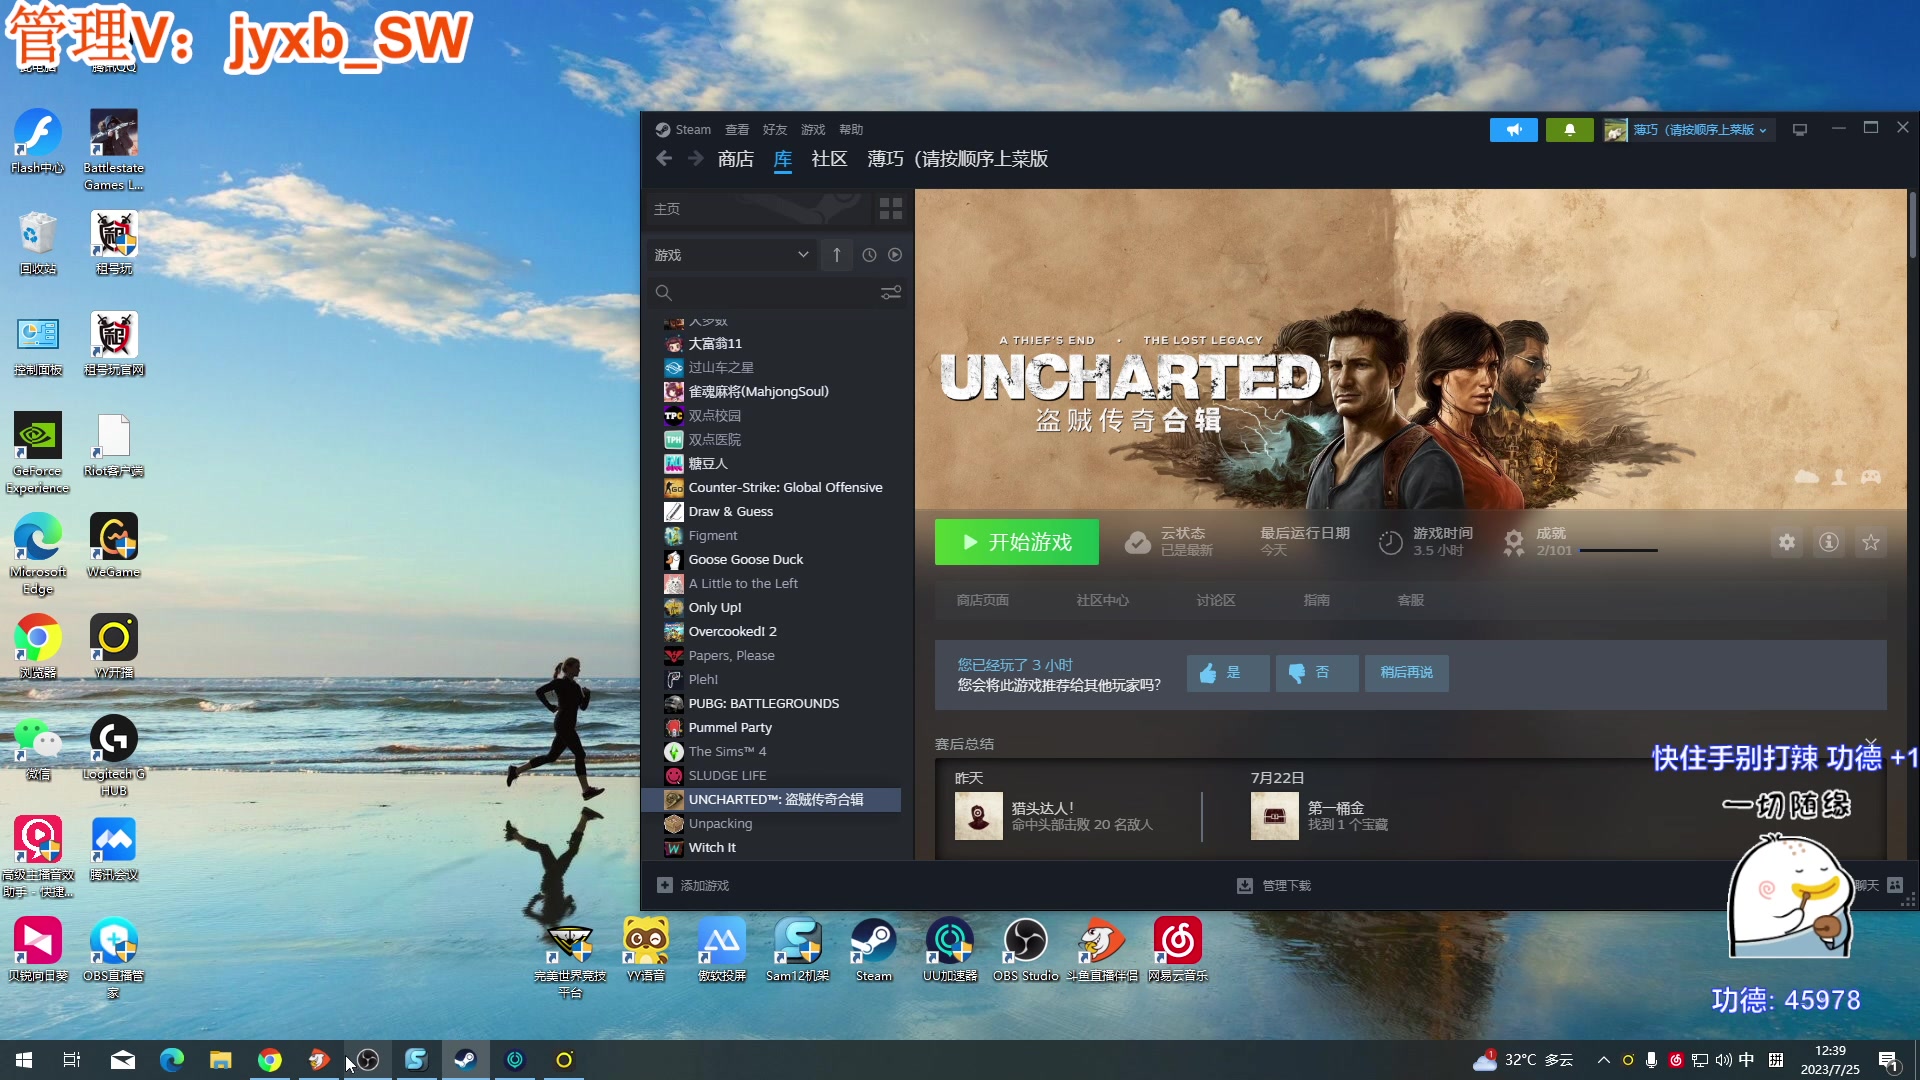Open the 指南 link
The image size is (1920, 1080).
(x=1317, y=600)
